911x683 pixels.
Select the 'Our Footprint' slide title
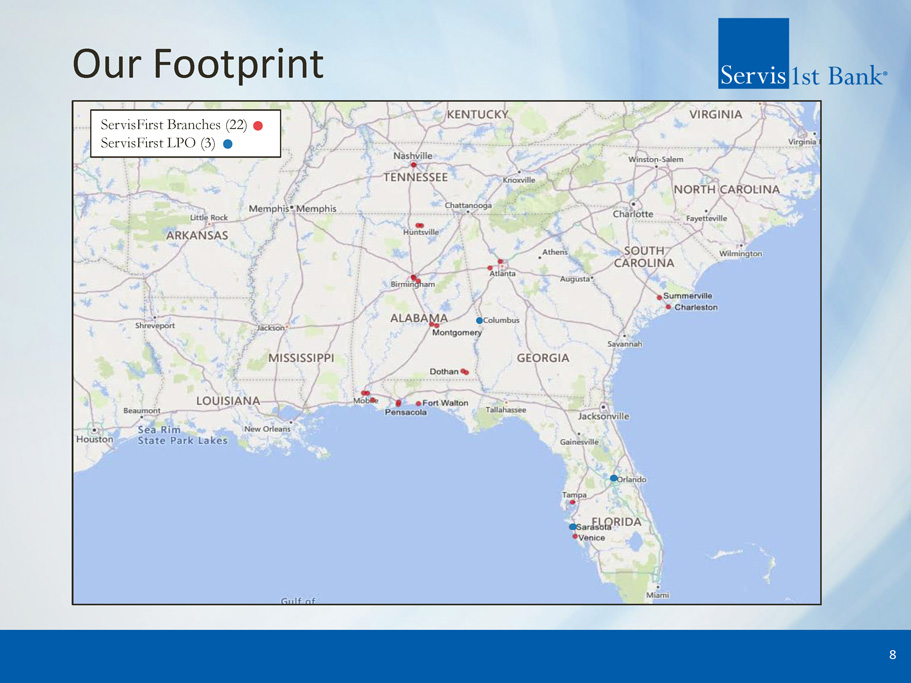pyautogui.click(x=198, y=64)
